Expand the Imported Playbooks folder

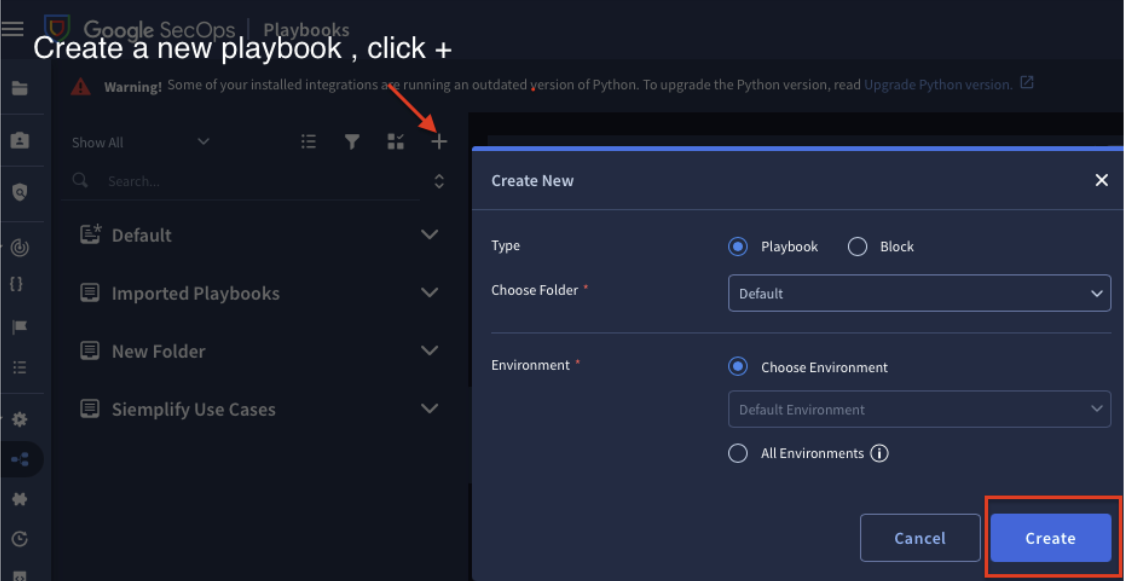coord(429,292)
